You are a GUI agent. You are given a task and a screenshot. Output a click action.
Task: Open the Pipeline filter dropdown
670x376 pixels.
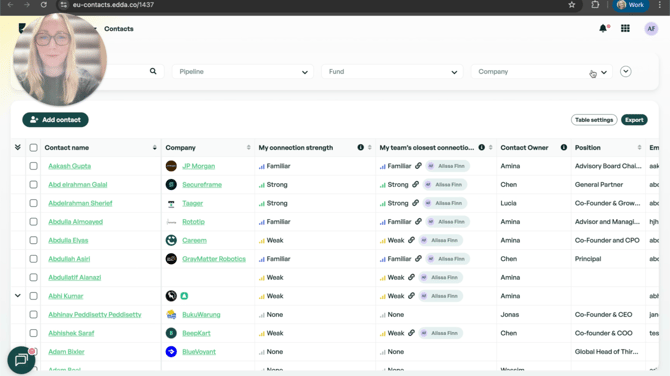(x=243, y=72)
